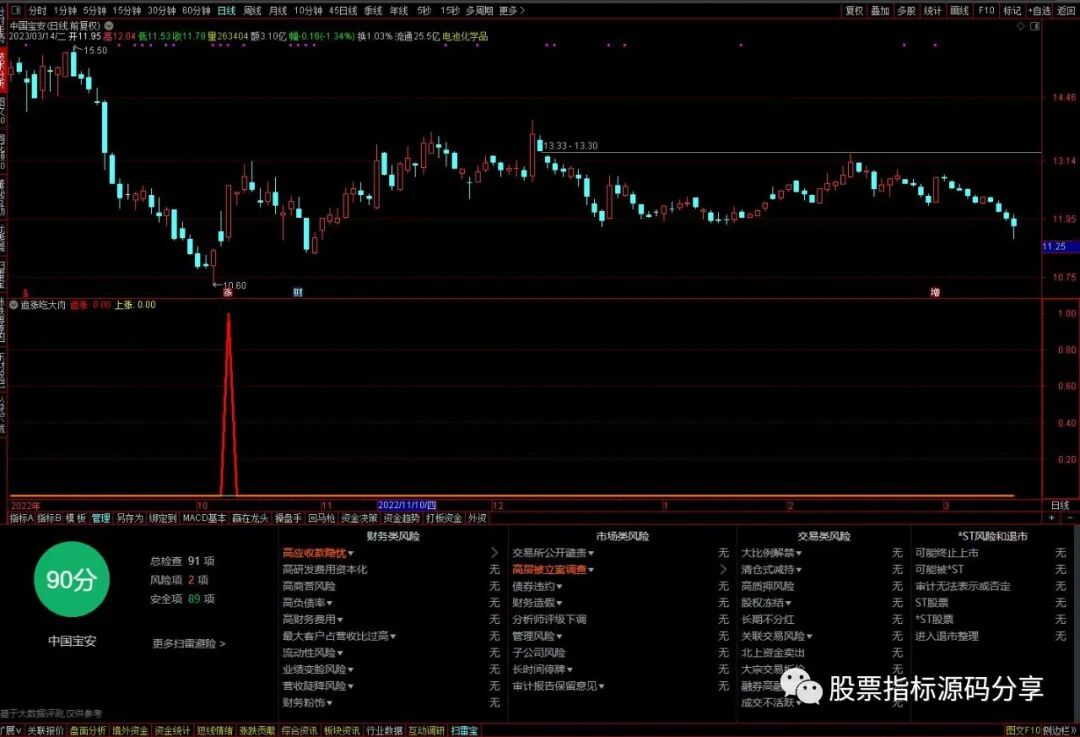1080x737 pixels.
Task: Click the 管理 indicator tab
Action: [101, 518]
